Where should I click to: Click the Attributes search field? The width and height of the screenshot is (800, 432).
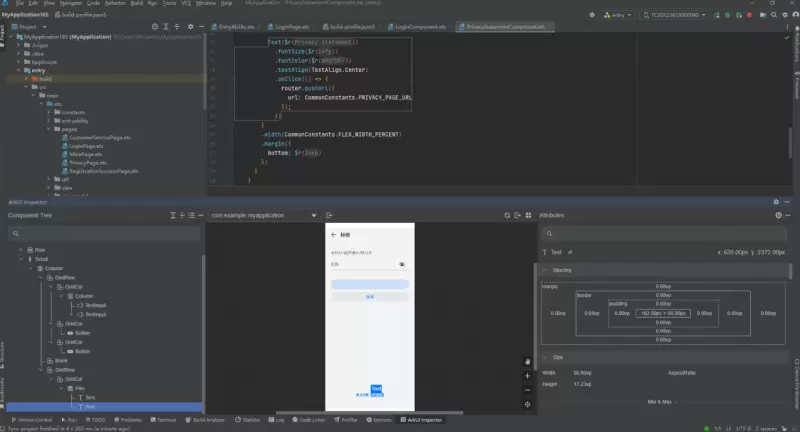tap(660, 234)
